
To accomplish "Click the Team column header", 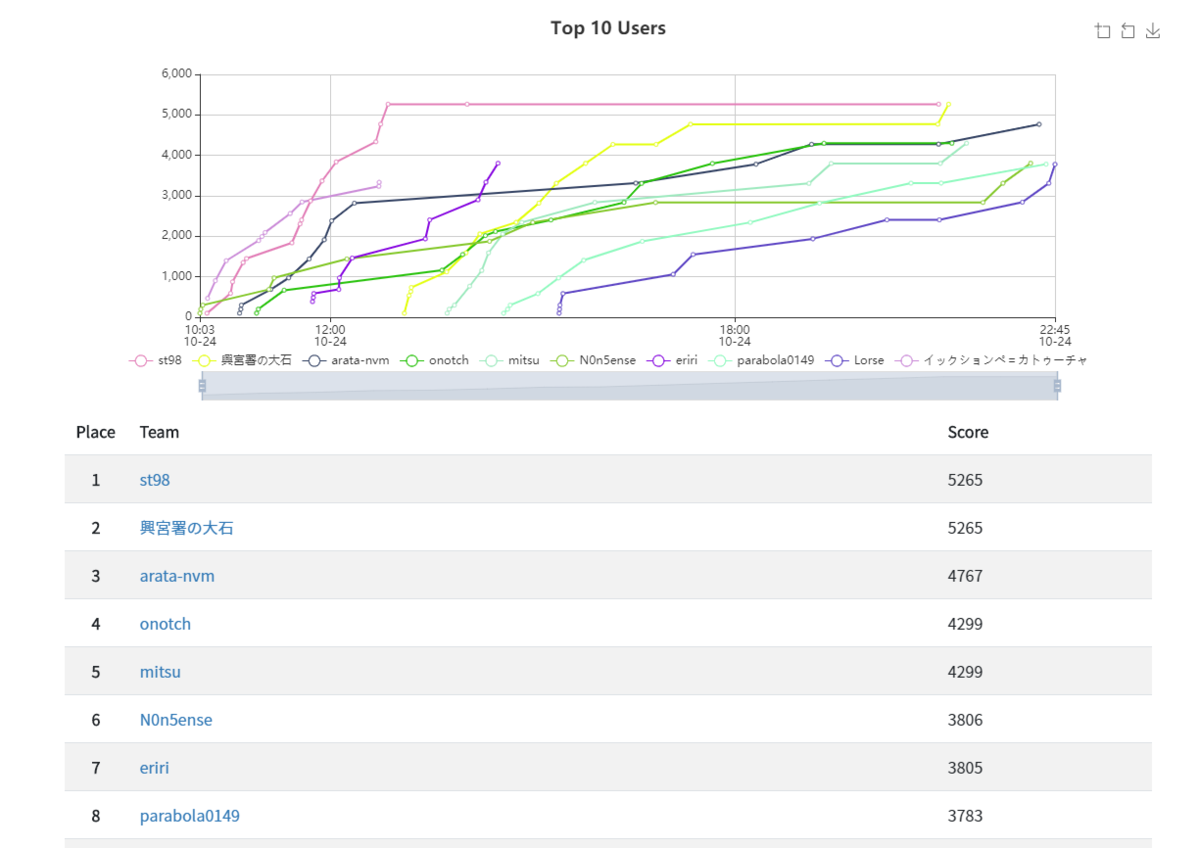I will pyautogui.click(x=159, y=432).
